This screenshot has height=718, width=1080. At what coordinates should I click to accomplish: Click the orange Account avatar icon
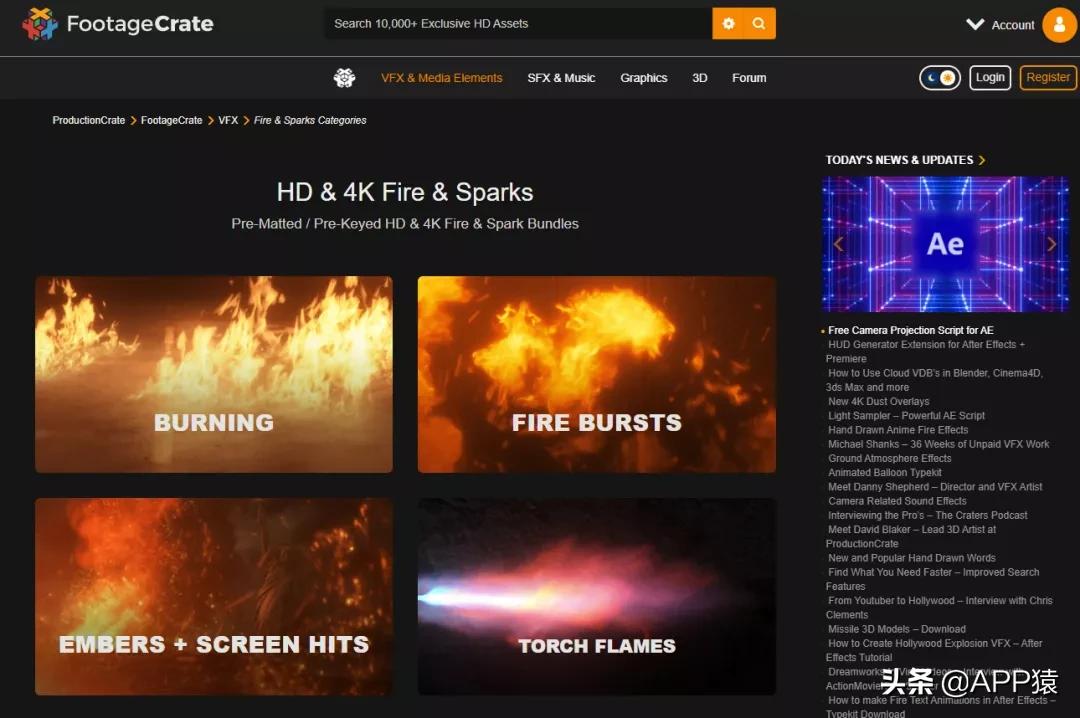point(1059,25)
